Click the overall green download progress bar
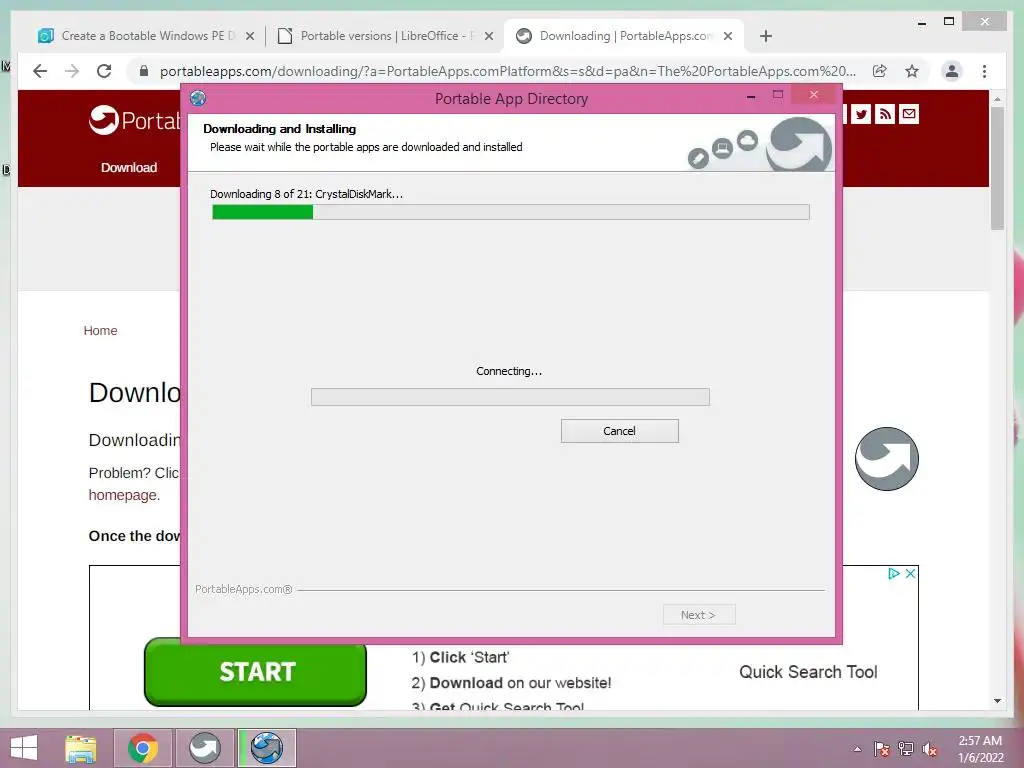The width and height of the screenshot is (1024, 768). click(x=510, y=212)
